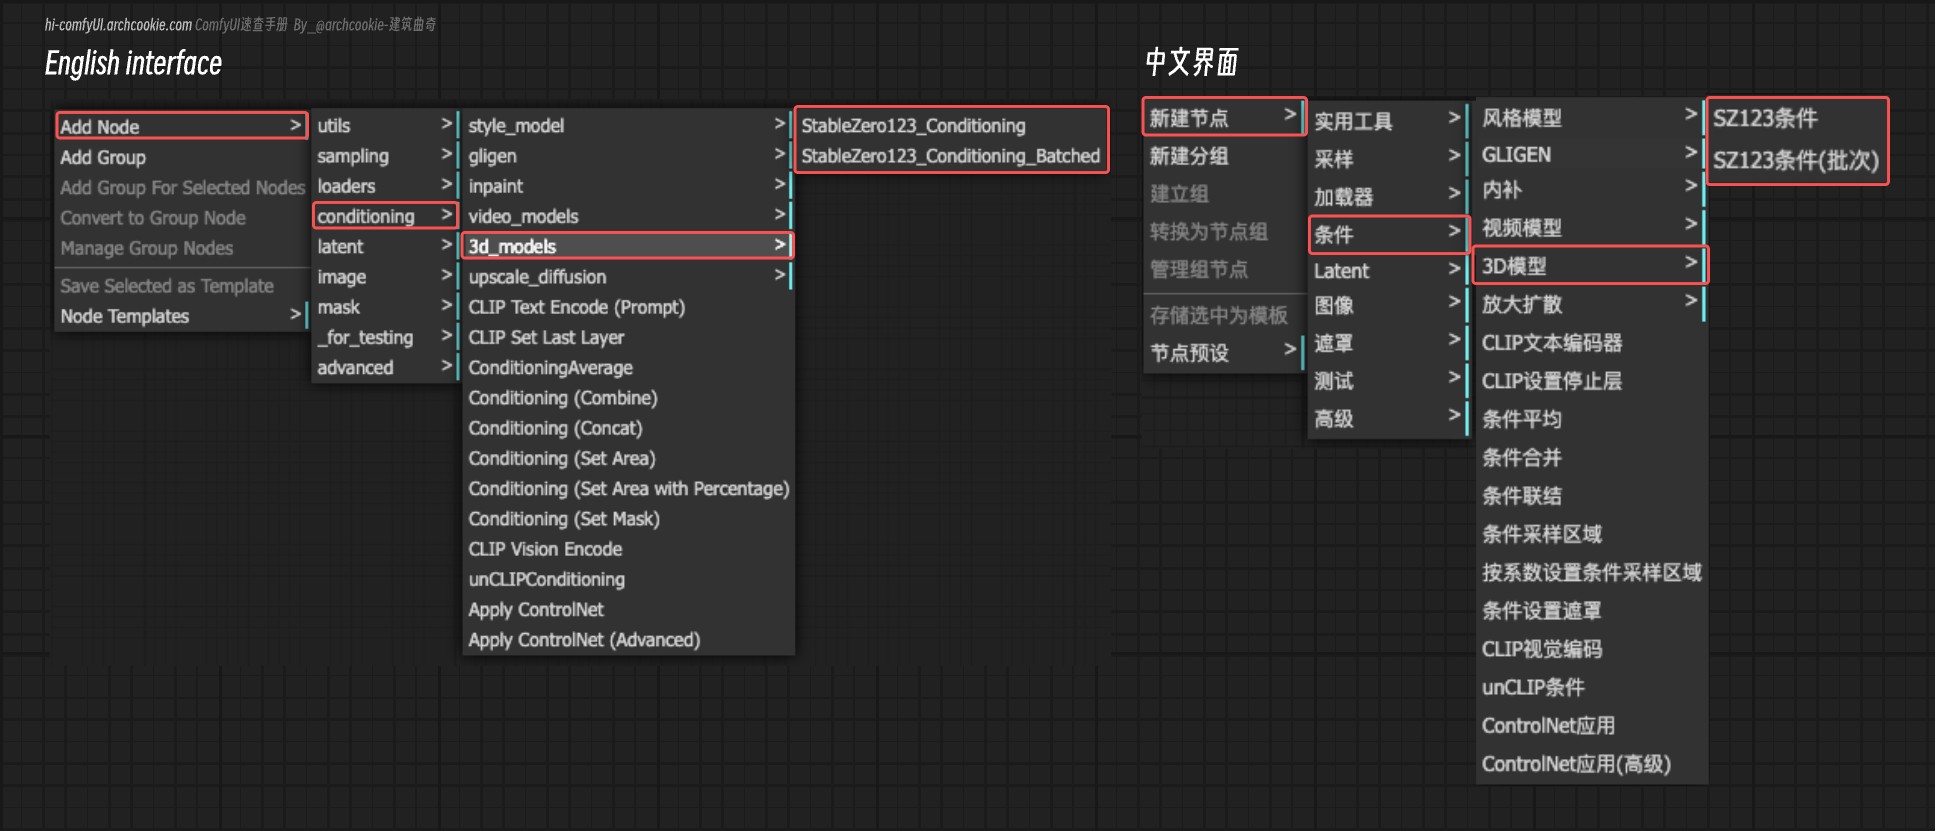Select StableZero123_Conditioning node
Screen dimensions: 1935x831
tap(951, 125)
